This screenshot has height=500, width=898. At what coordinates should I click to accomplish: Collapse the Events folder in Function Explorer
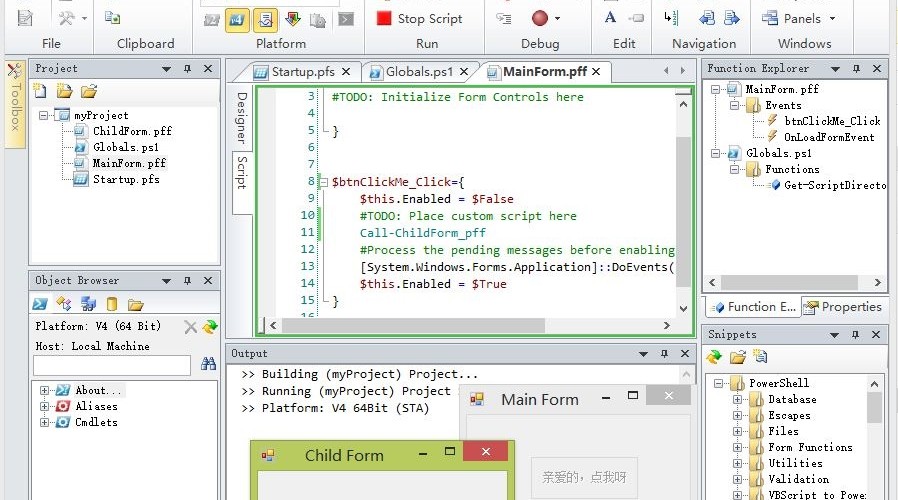tap(734, 105)
